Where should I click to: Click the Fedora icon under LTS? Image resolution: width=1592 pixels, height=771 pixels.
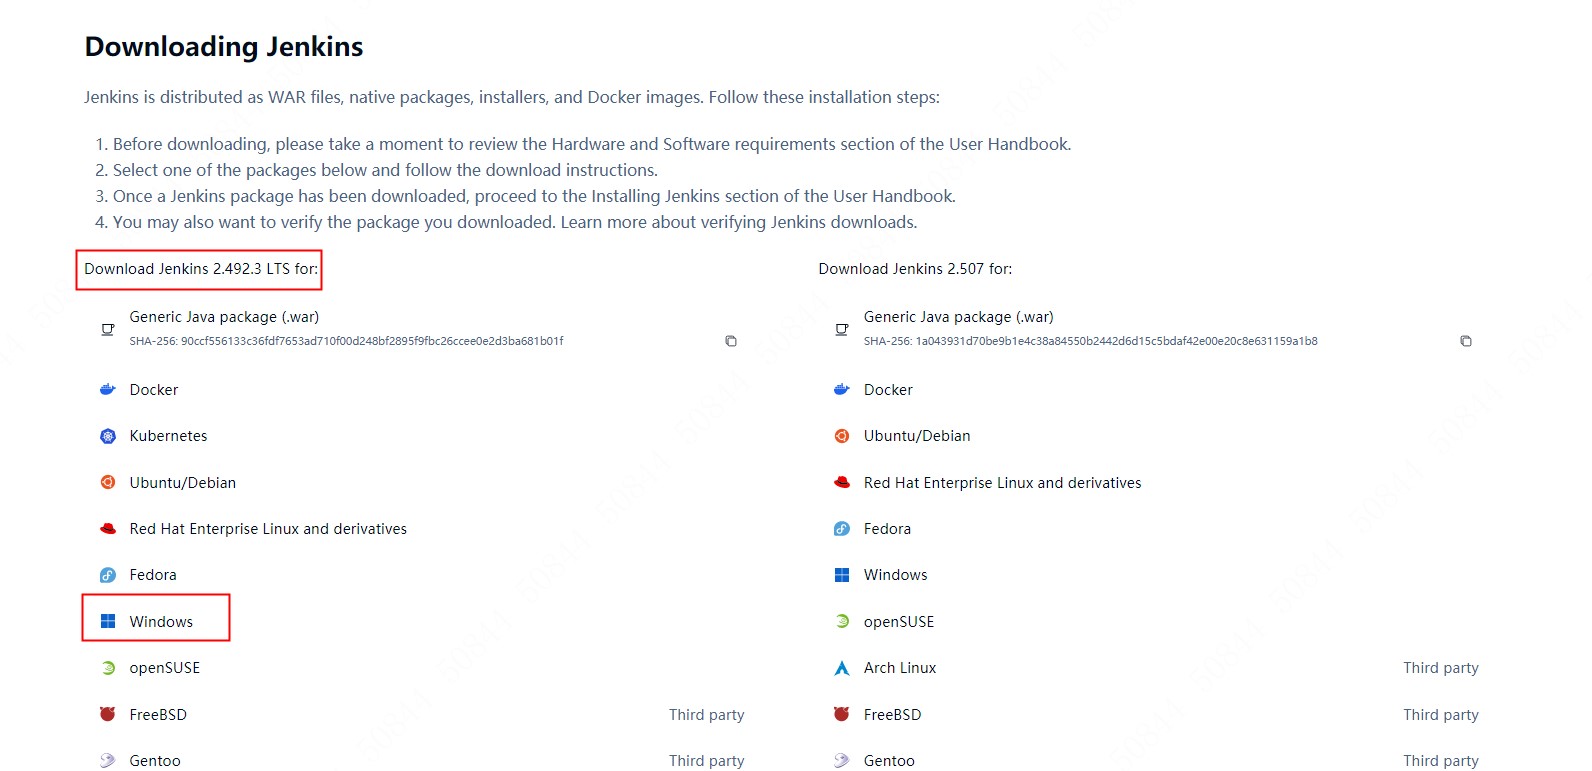(x=108, y=575)
